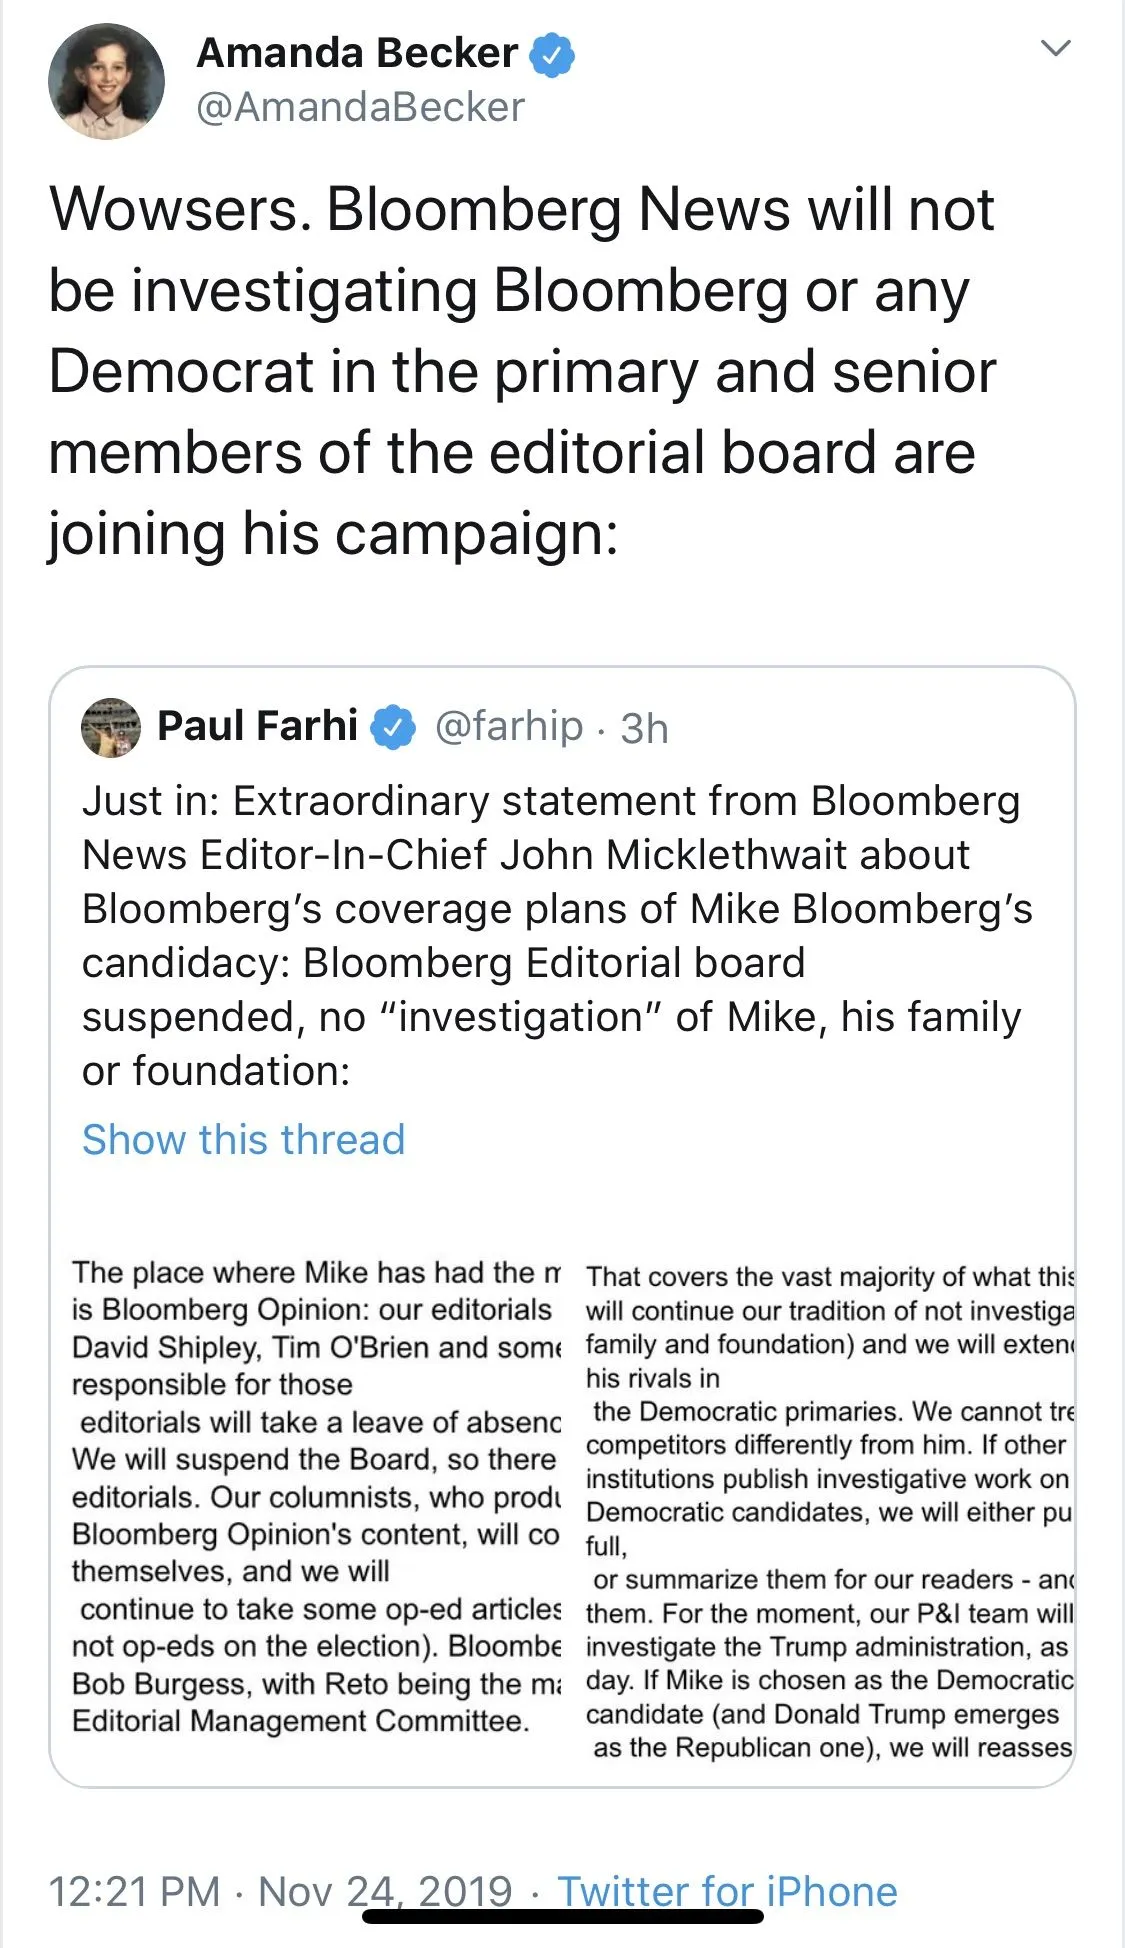Open Amanda Becker's display name profile
This screenshot has width=1125, height=1948.
[357, 53]
